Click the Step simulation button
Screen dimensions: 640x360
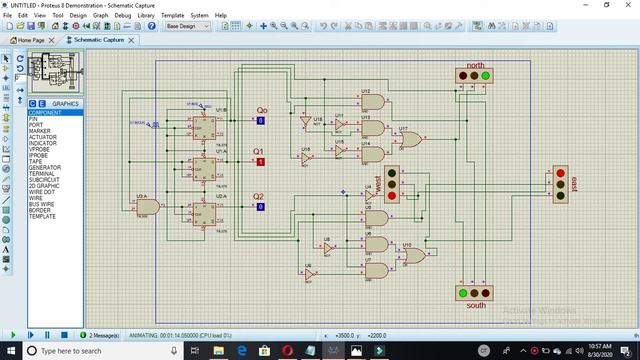click(x=30, y=335)
